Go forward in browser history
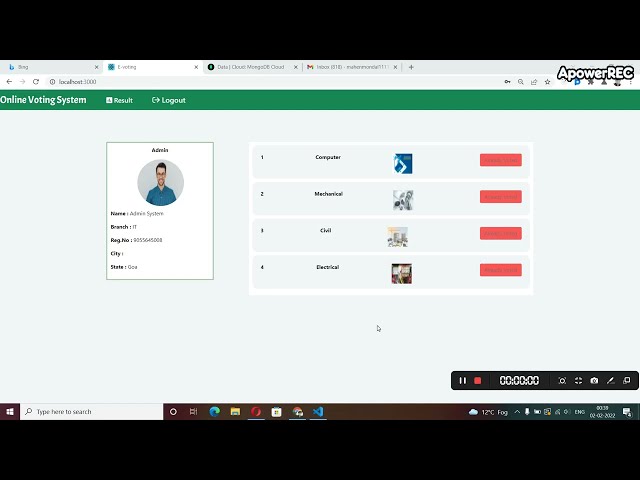This screenshot has height=480, width=640. pos(22,82)
